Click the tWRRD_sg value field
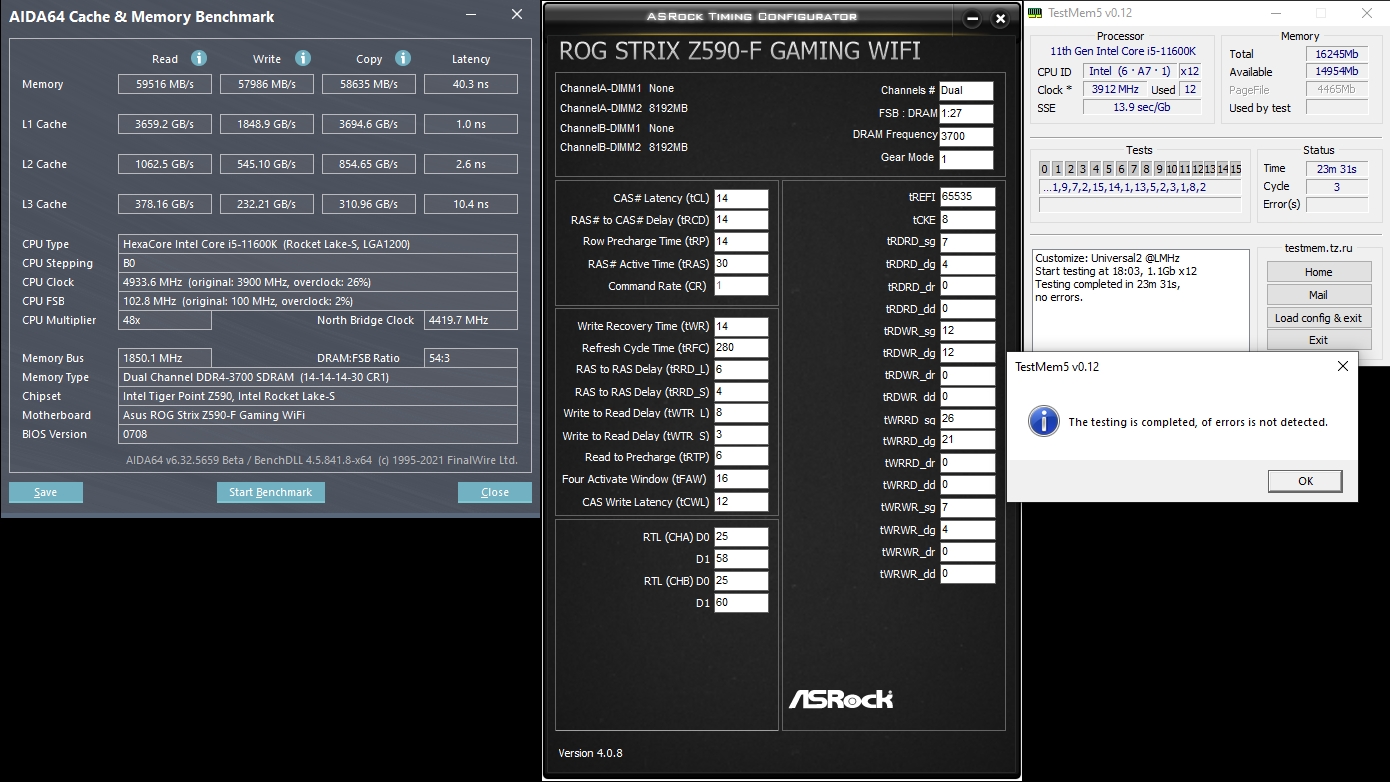The width and height of the screenshot is (1390, 782). [x=967, y=419]
